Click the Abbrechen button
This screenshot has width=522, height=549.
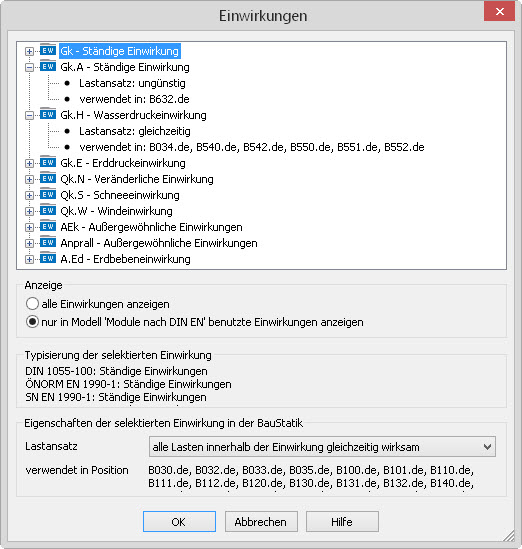261,521
